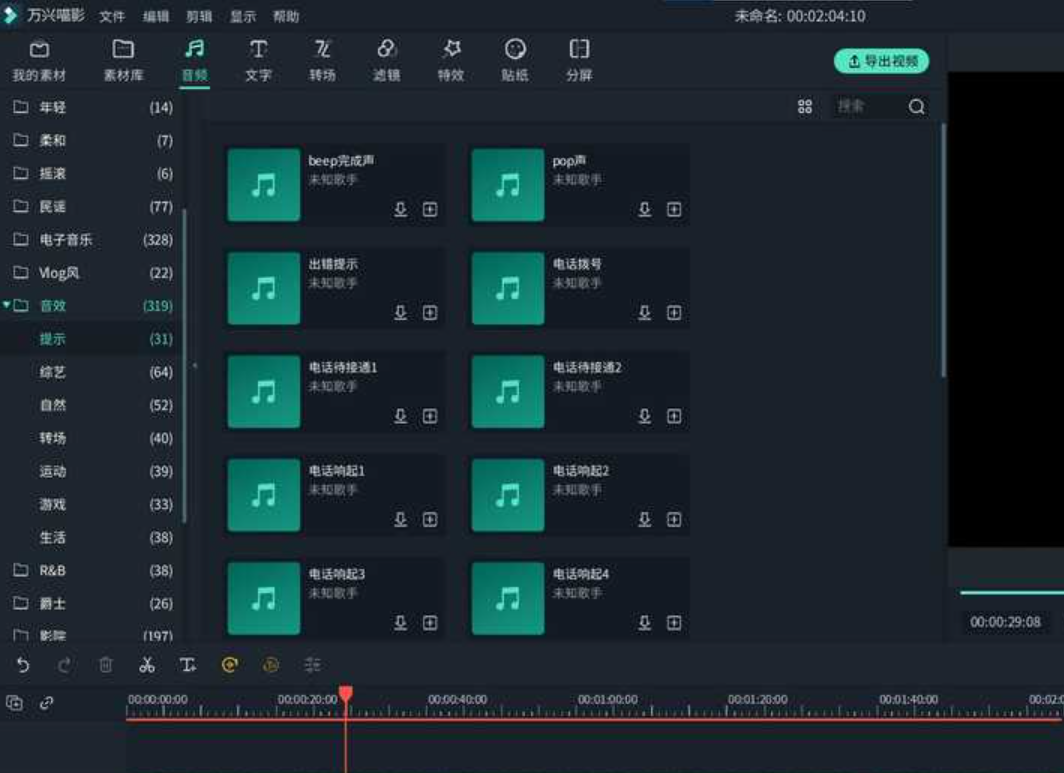The height and width of the screenshot is (773, 1064).
Task: Click the scissors split tool
Action: point(147,665)
